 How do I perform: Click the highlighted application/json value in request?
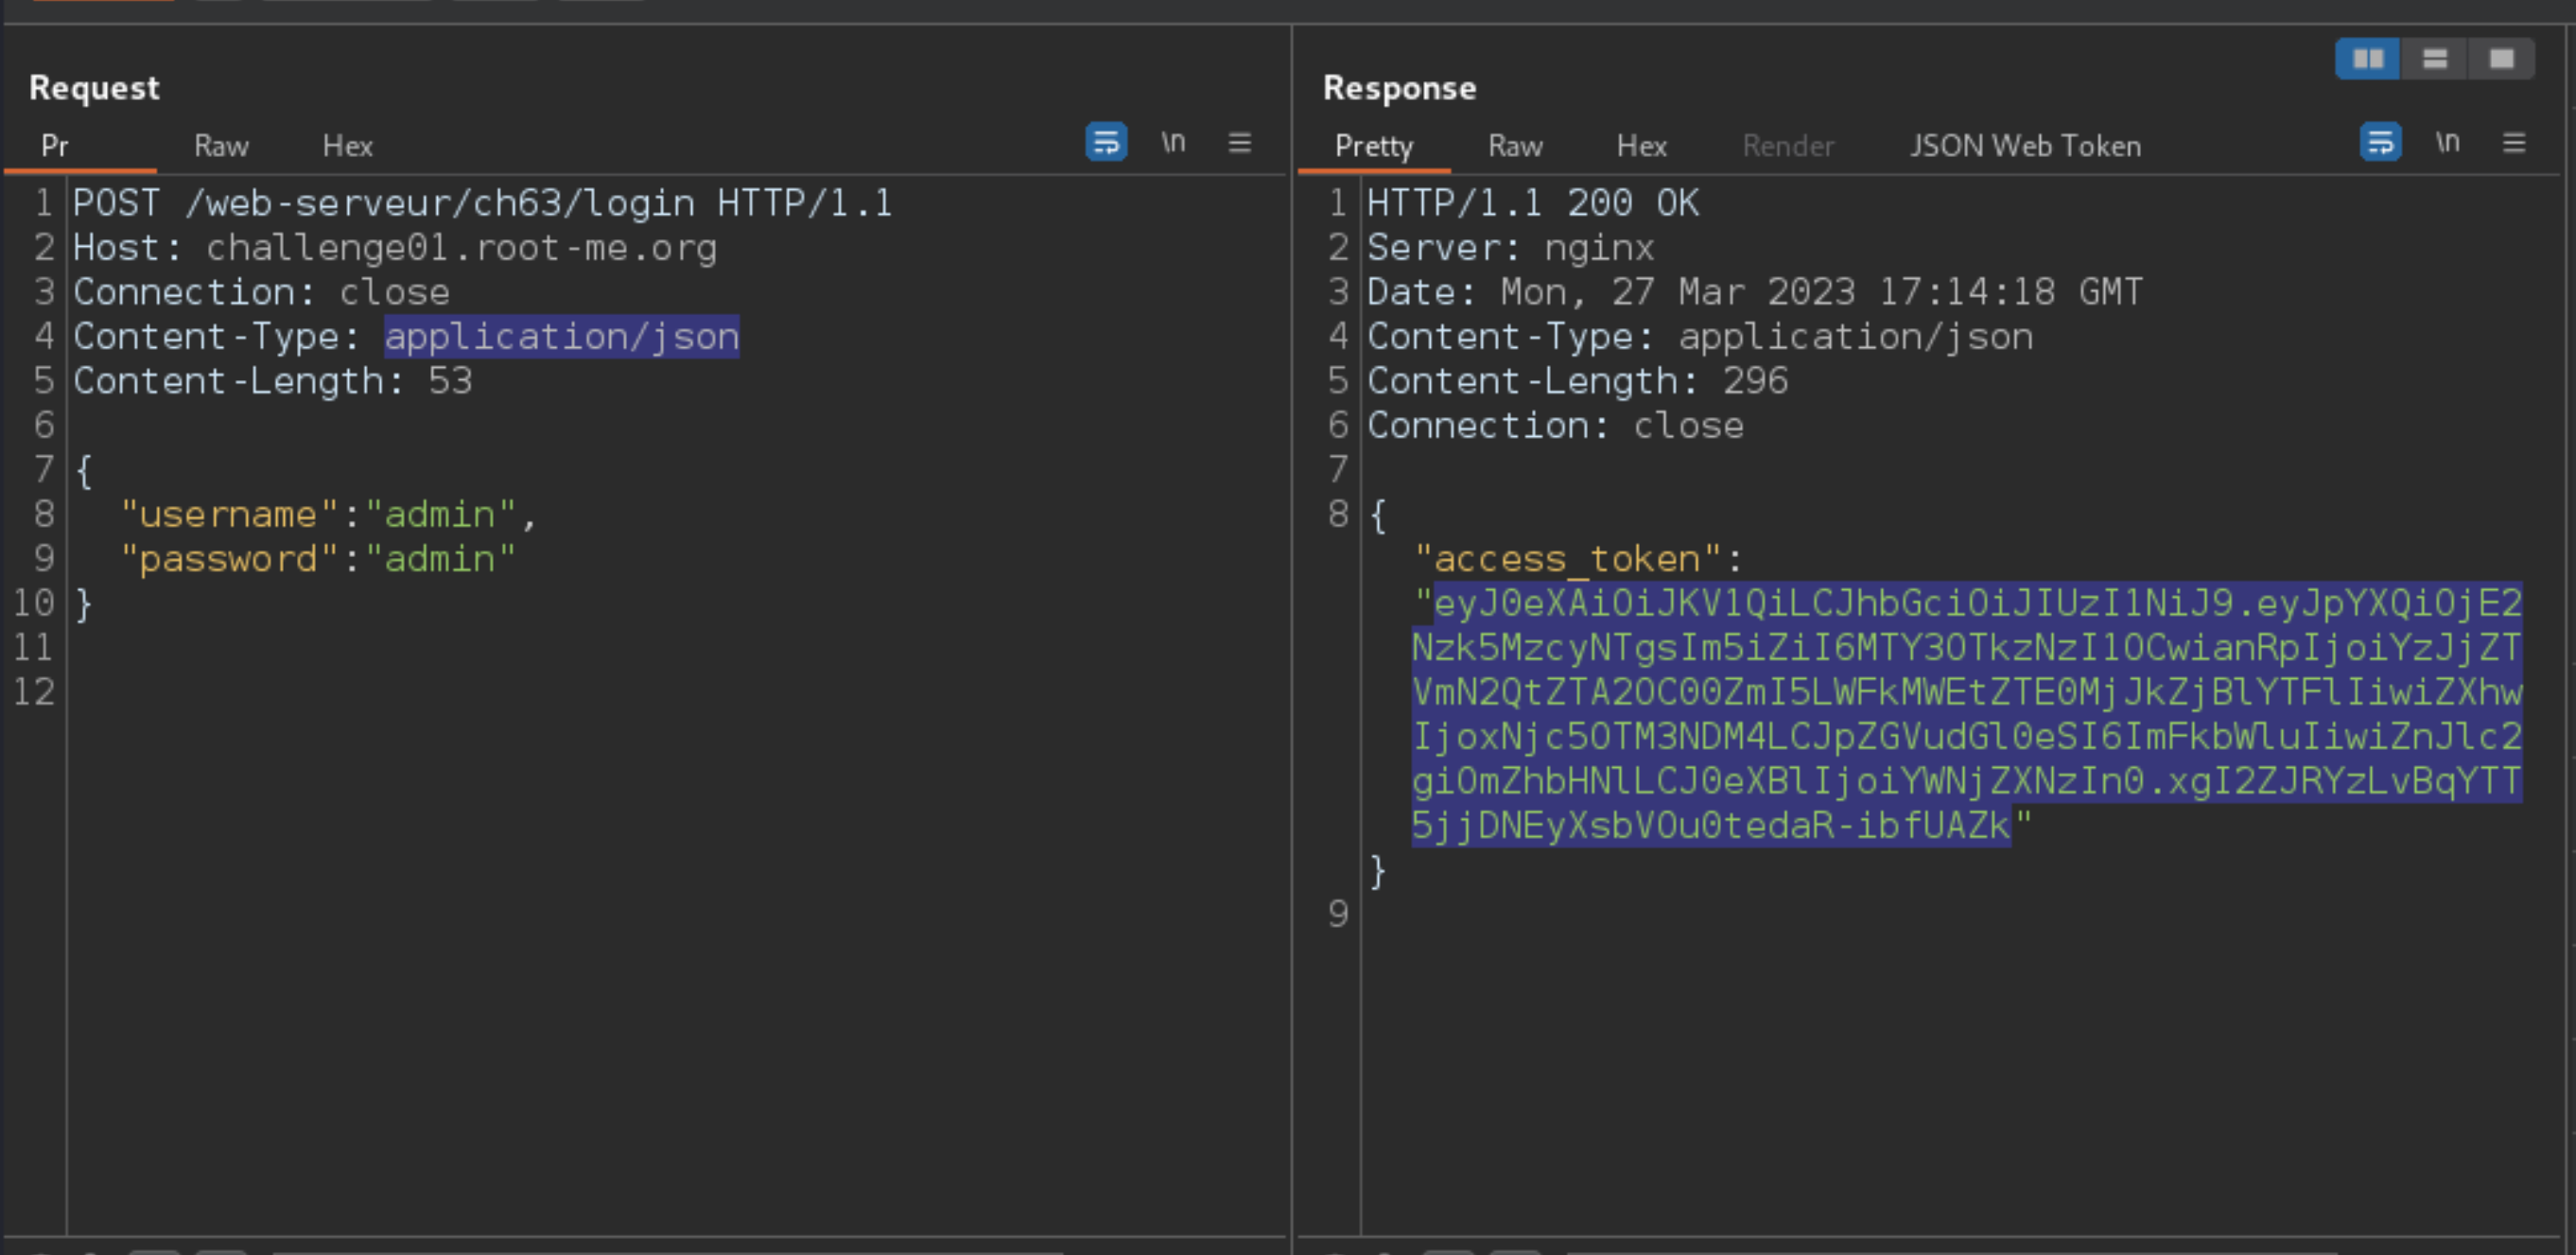click(x=562, y=336)
